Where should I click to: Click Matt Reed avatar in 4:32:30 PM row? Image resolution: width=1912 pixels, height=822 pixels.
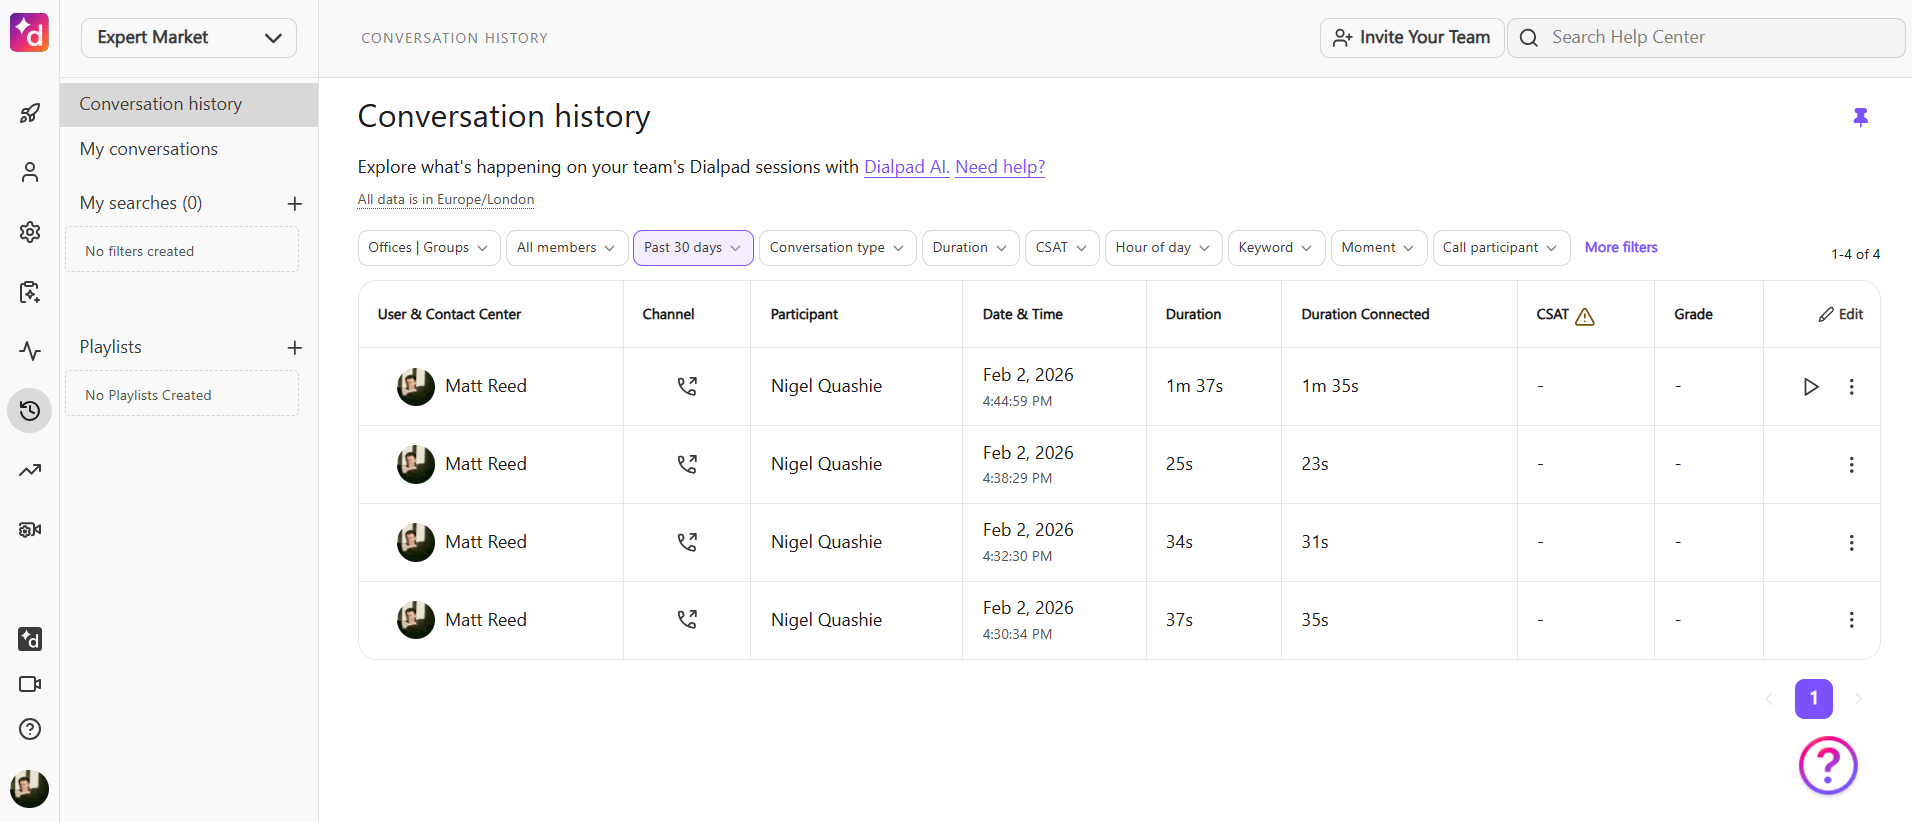coord(416,542)
